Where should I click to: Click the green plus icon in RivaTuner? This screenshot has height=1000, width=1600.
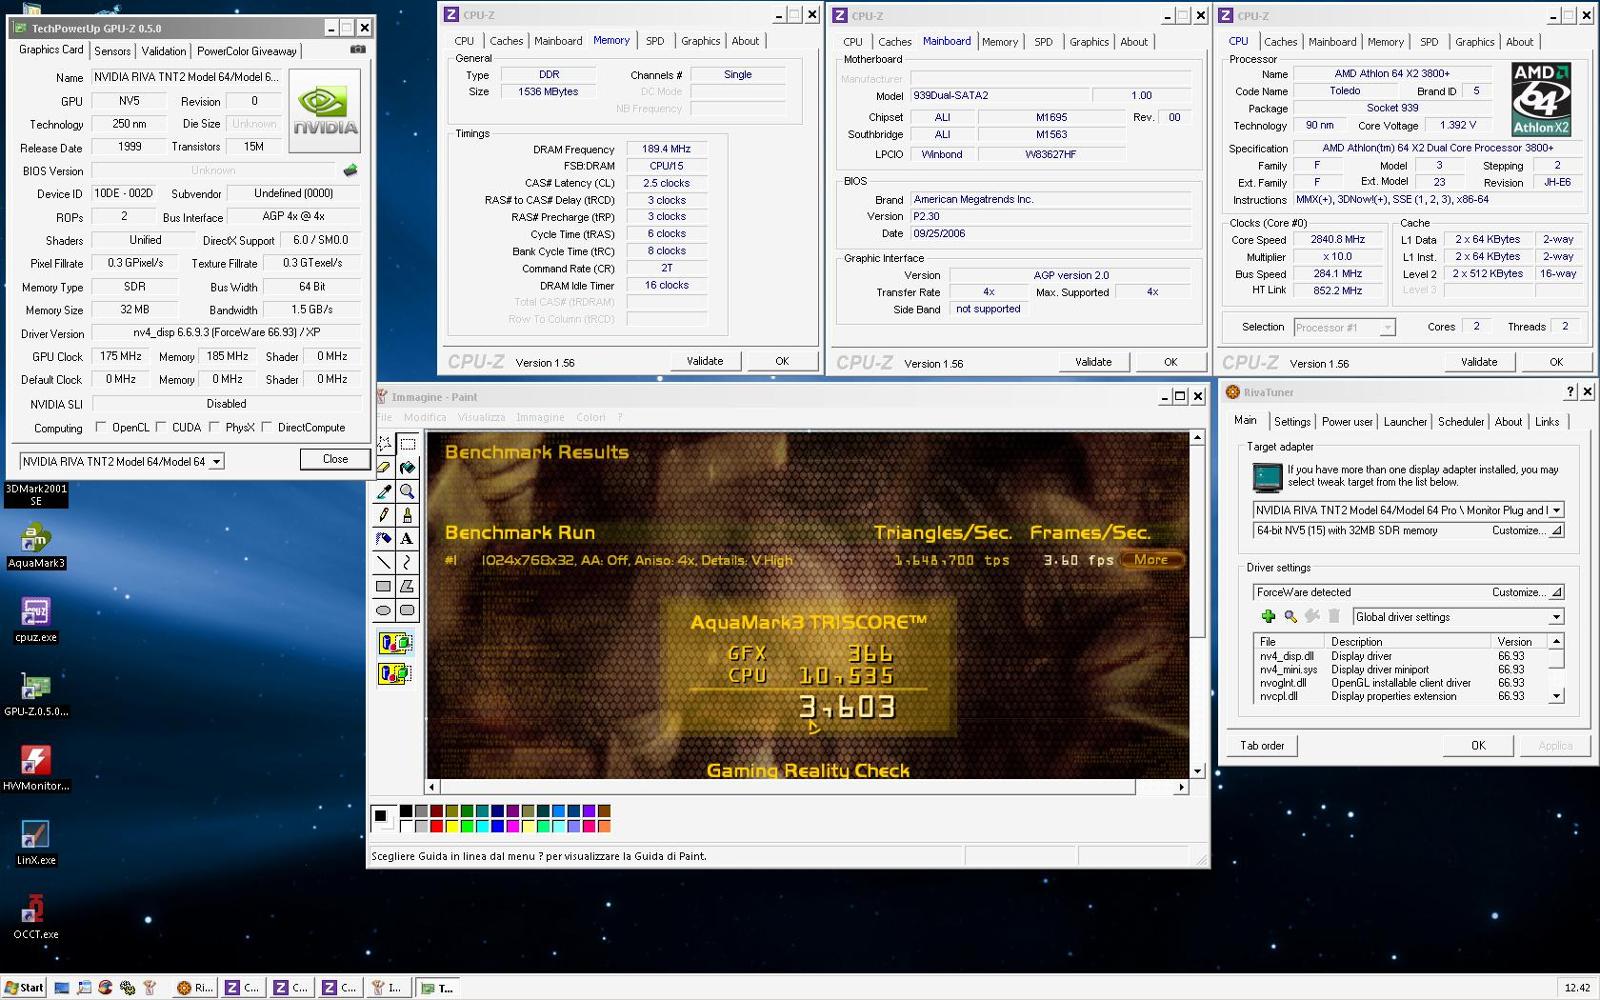[1268, 617]
